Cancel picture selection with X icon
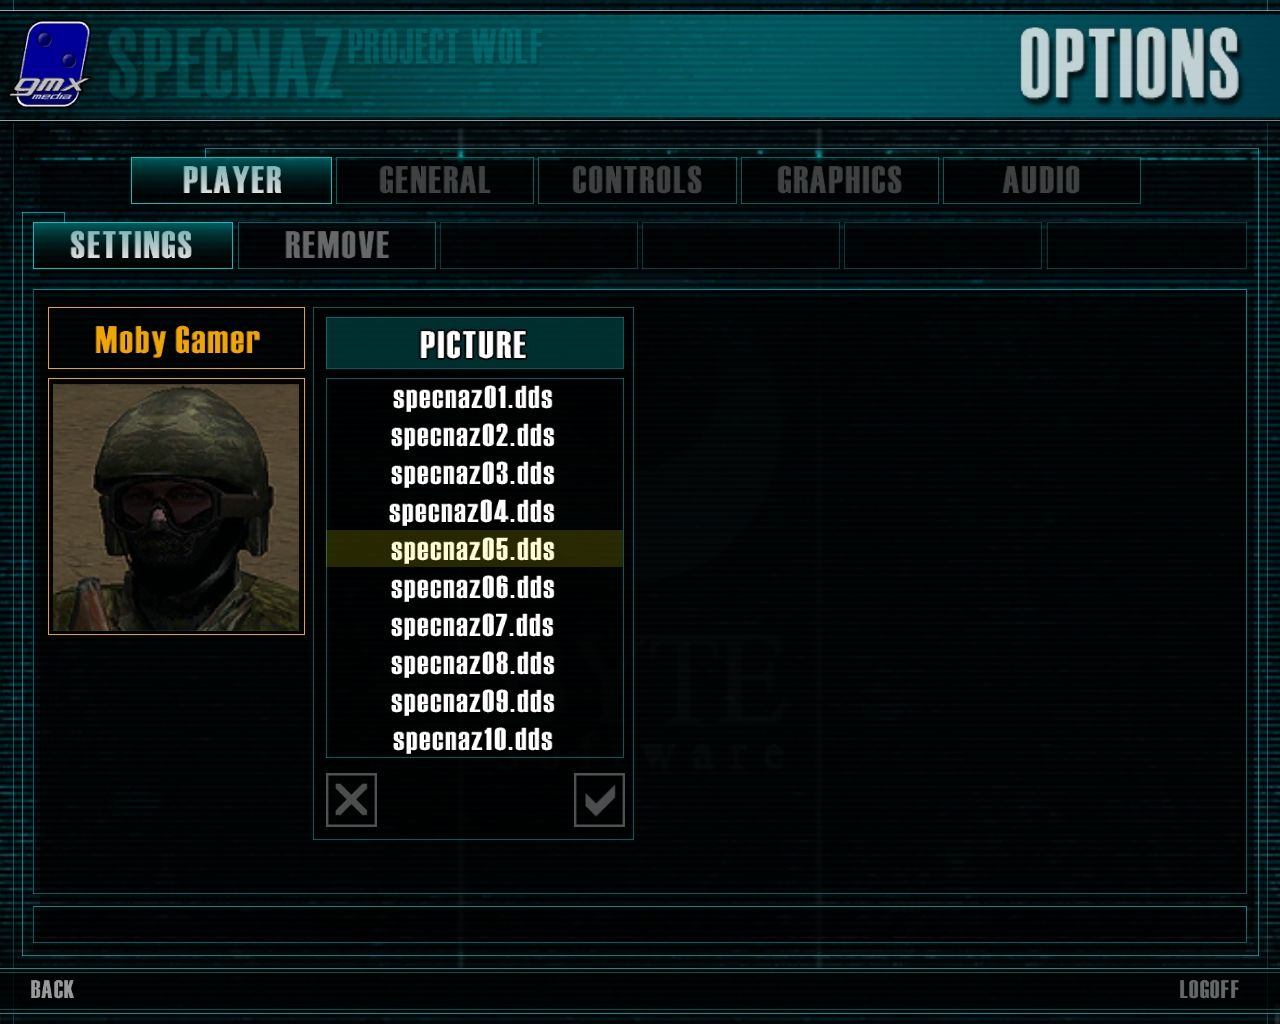 (351, 800)
